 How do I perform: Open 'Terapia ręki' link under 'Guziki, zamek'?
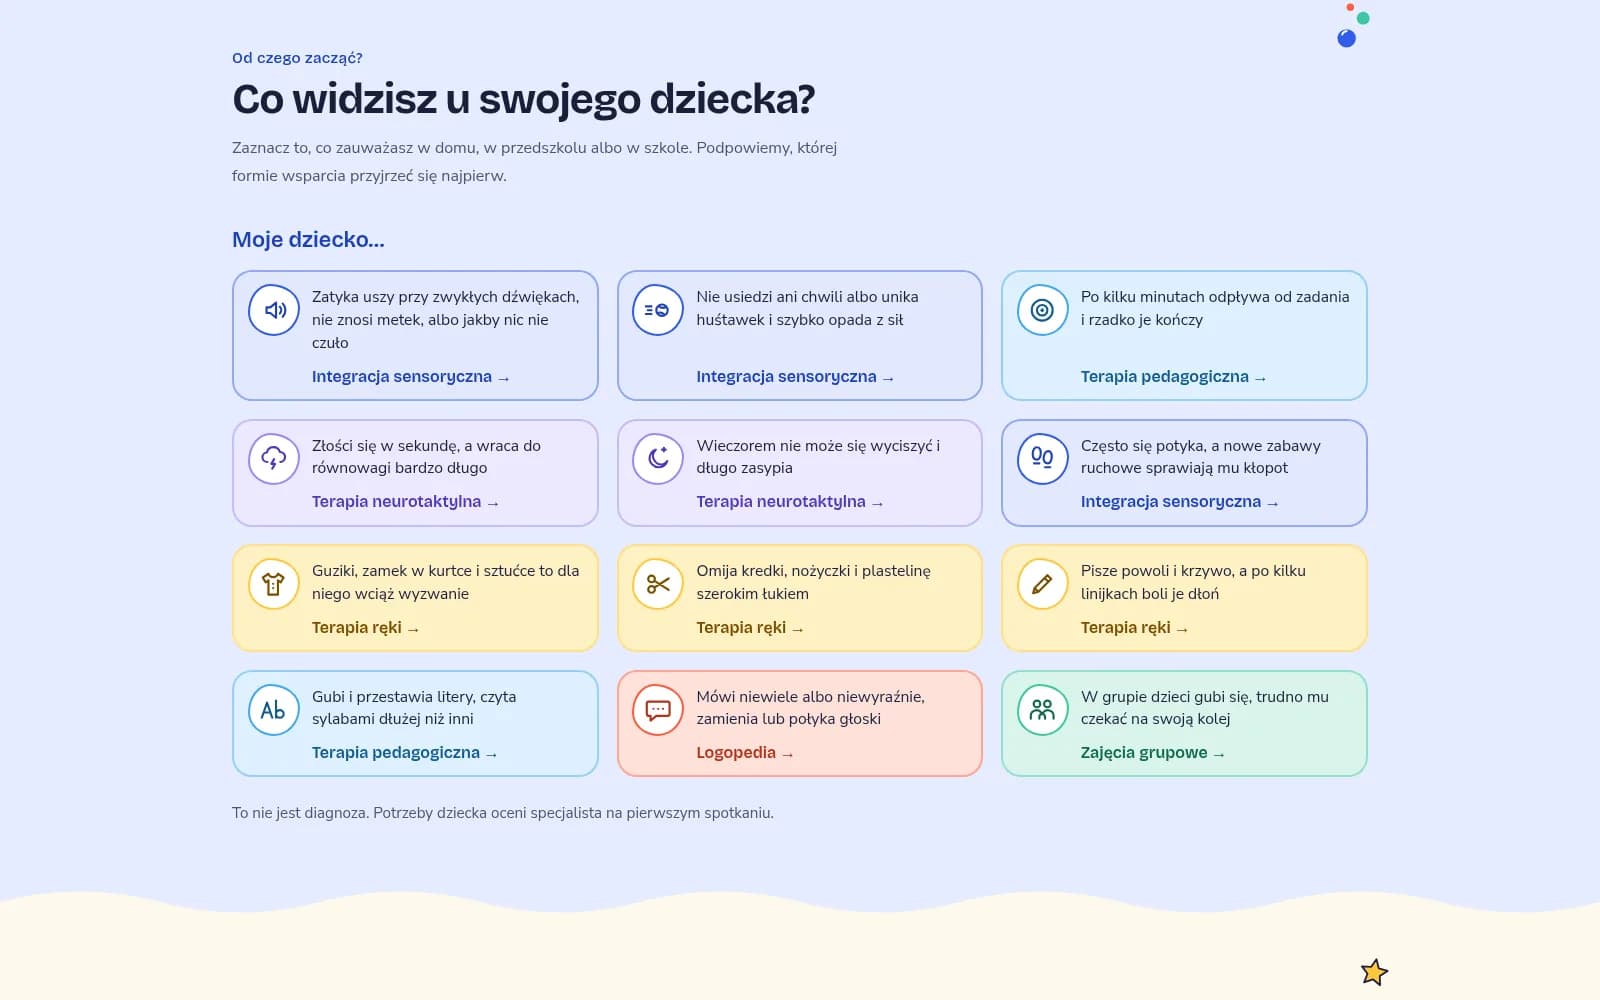(x=365, y=628)
